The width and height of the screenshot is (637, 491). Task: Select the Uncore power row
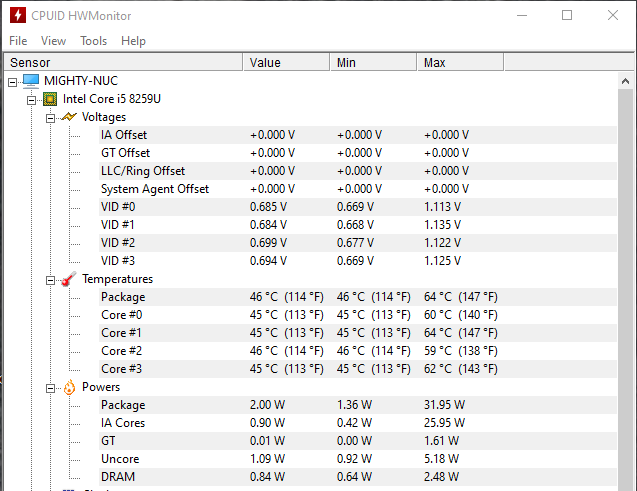tap(358, 459)
